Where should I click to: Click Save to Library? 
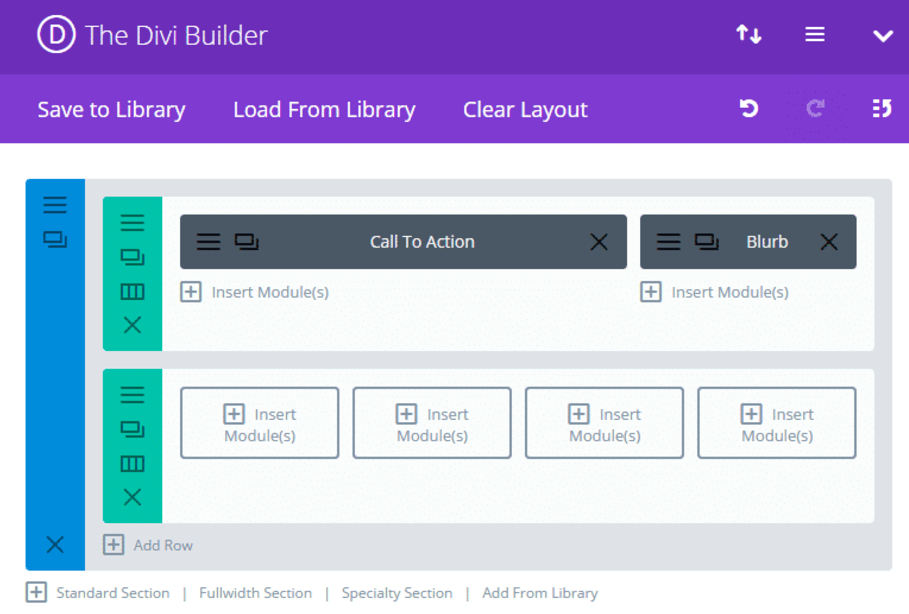111,110
